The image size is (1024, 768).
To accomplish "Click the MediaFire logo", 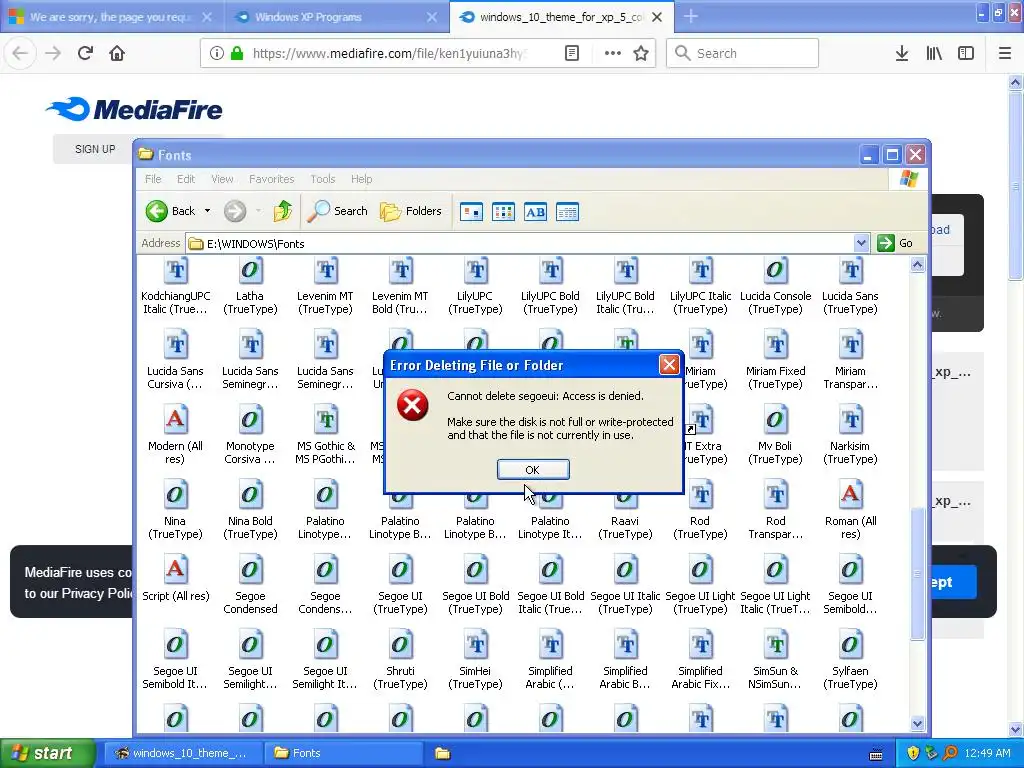I will click(134, 109).
